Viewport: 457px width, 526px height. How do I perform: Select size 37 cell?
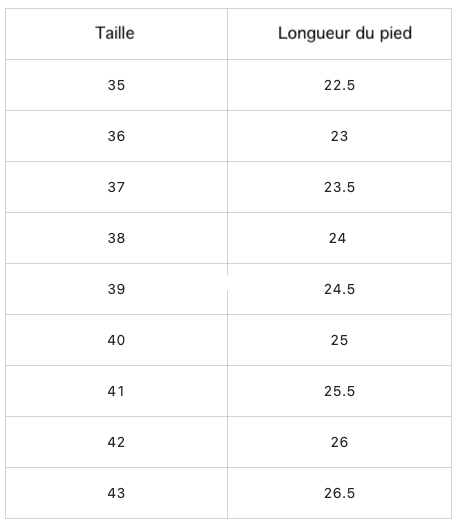(x=116, y=187)
